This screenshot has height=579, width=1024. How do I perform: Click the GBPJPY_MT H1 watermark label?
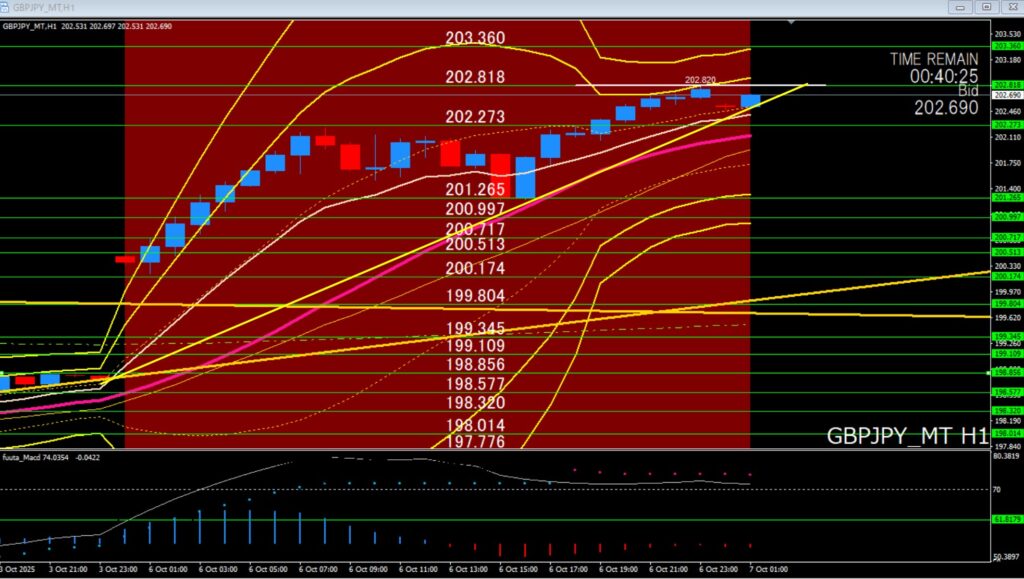[x=907, y=436]
